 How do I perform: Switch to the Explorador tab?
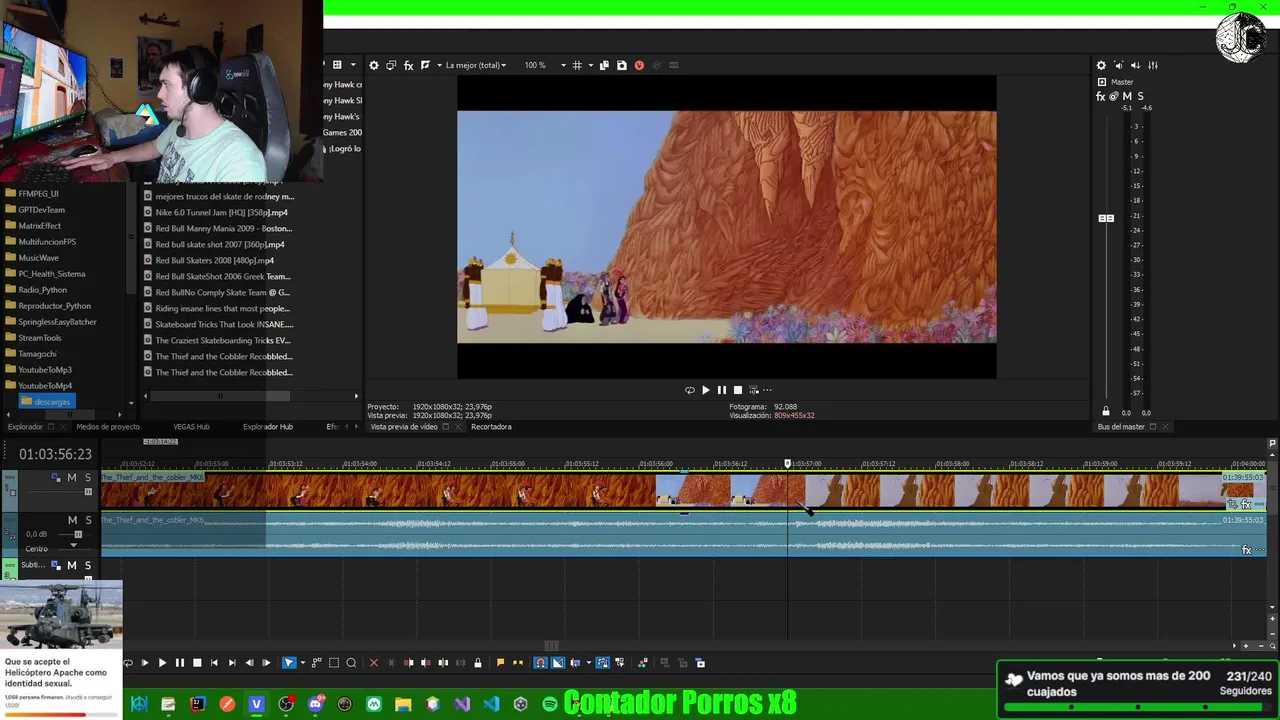(25, 427)
